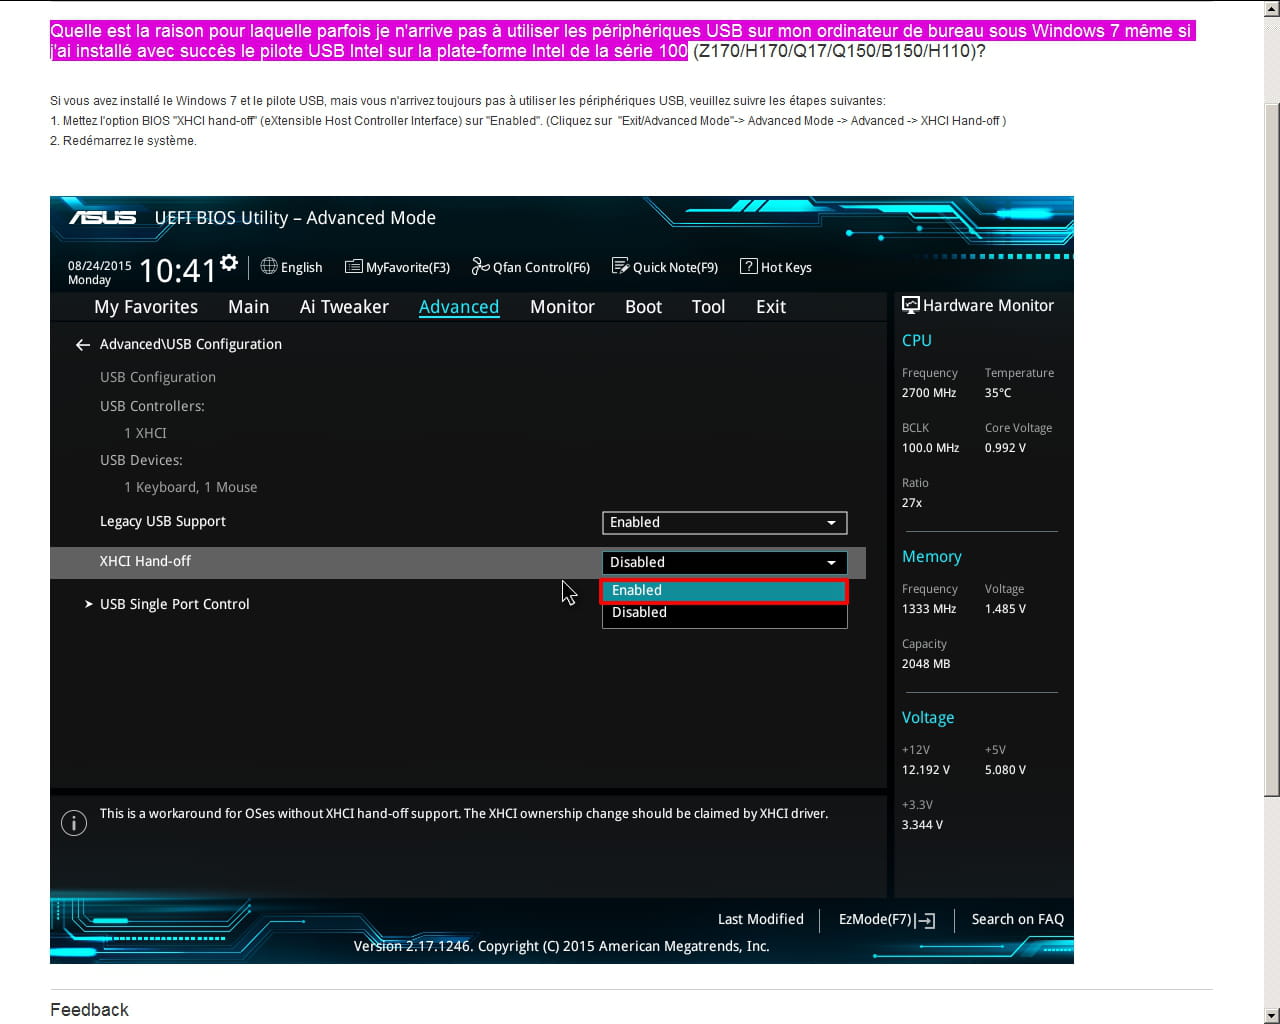This screenshot has width=1280, height=1024.
Task: Click the globe language icon
Action: (269, 266)
